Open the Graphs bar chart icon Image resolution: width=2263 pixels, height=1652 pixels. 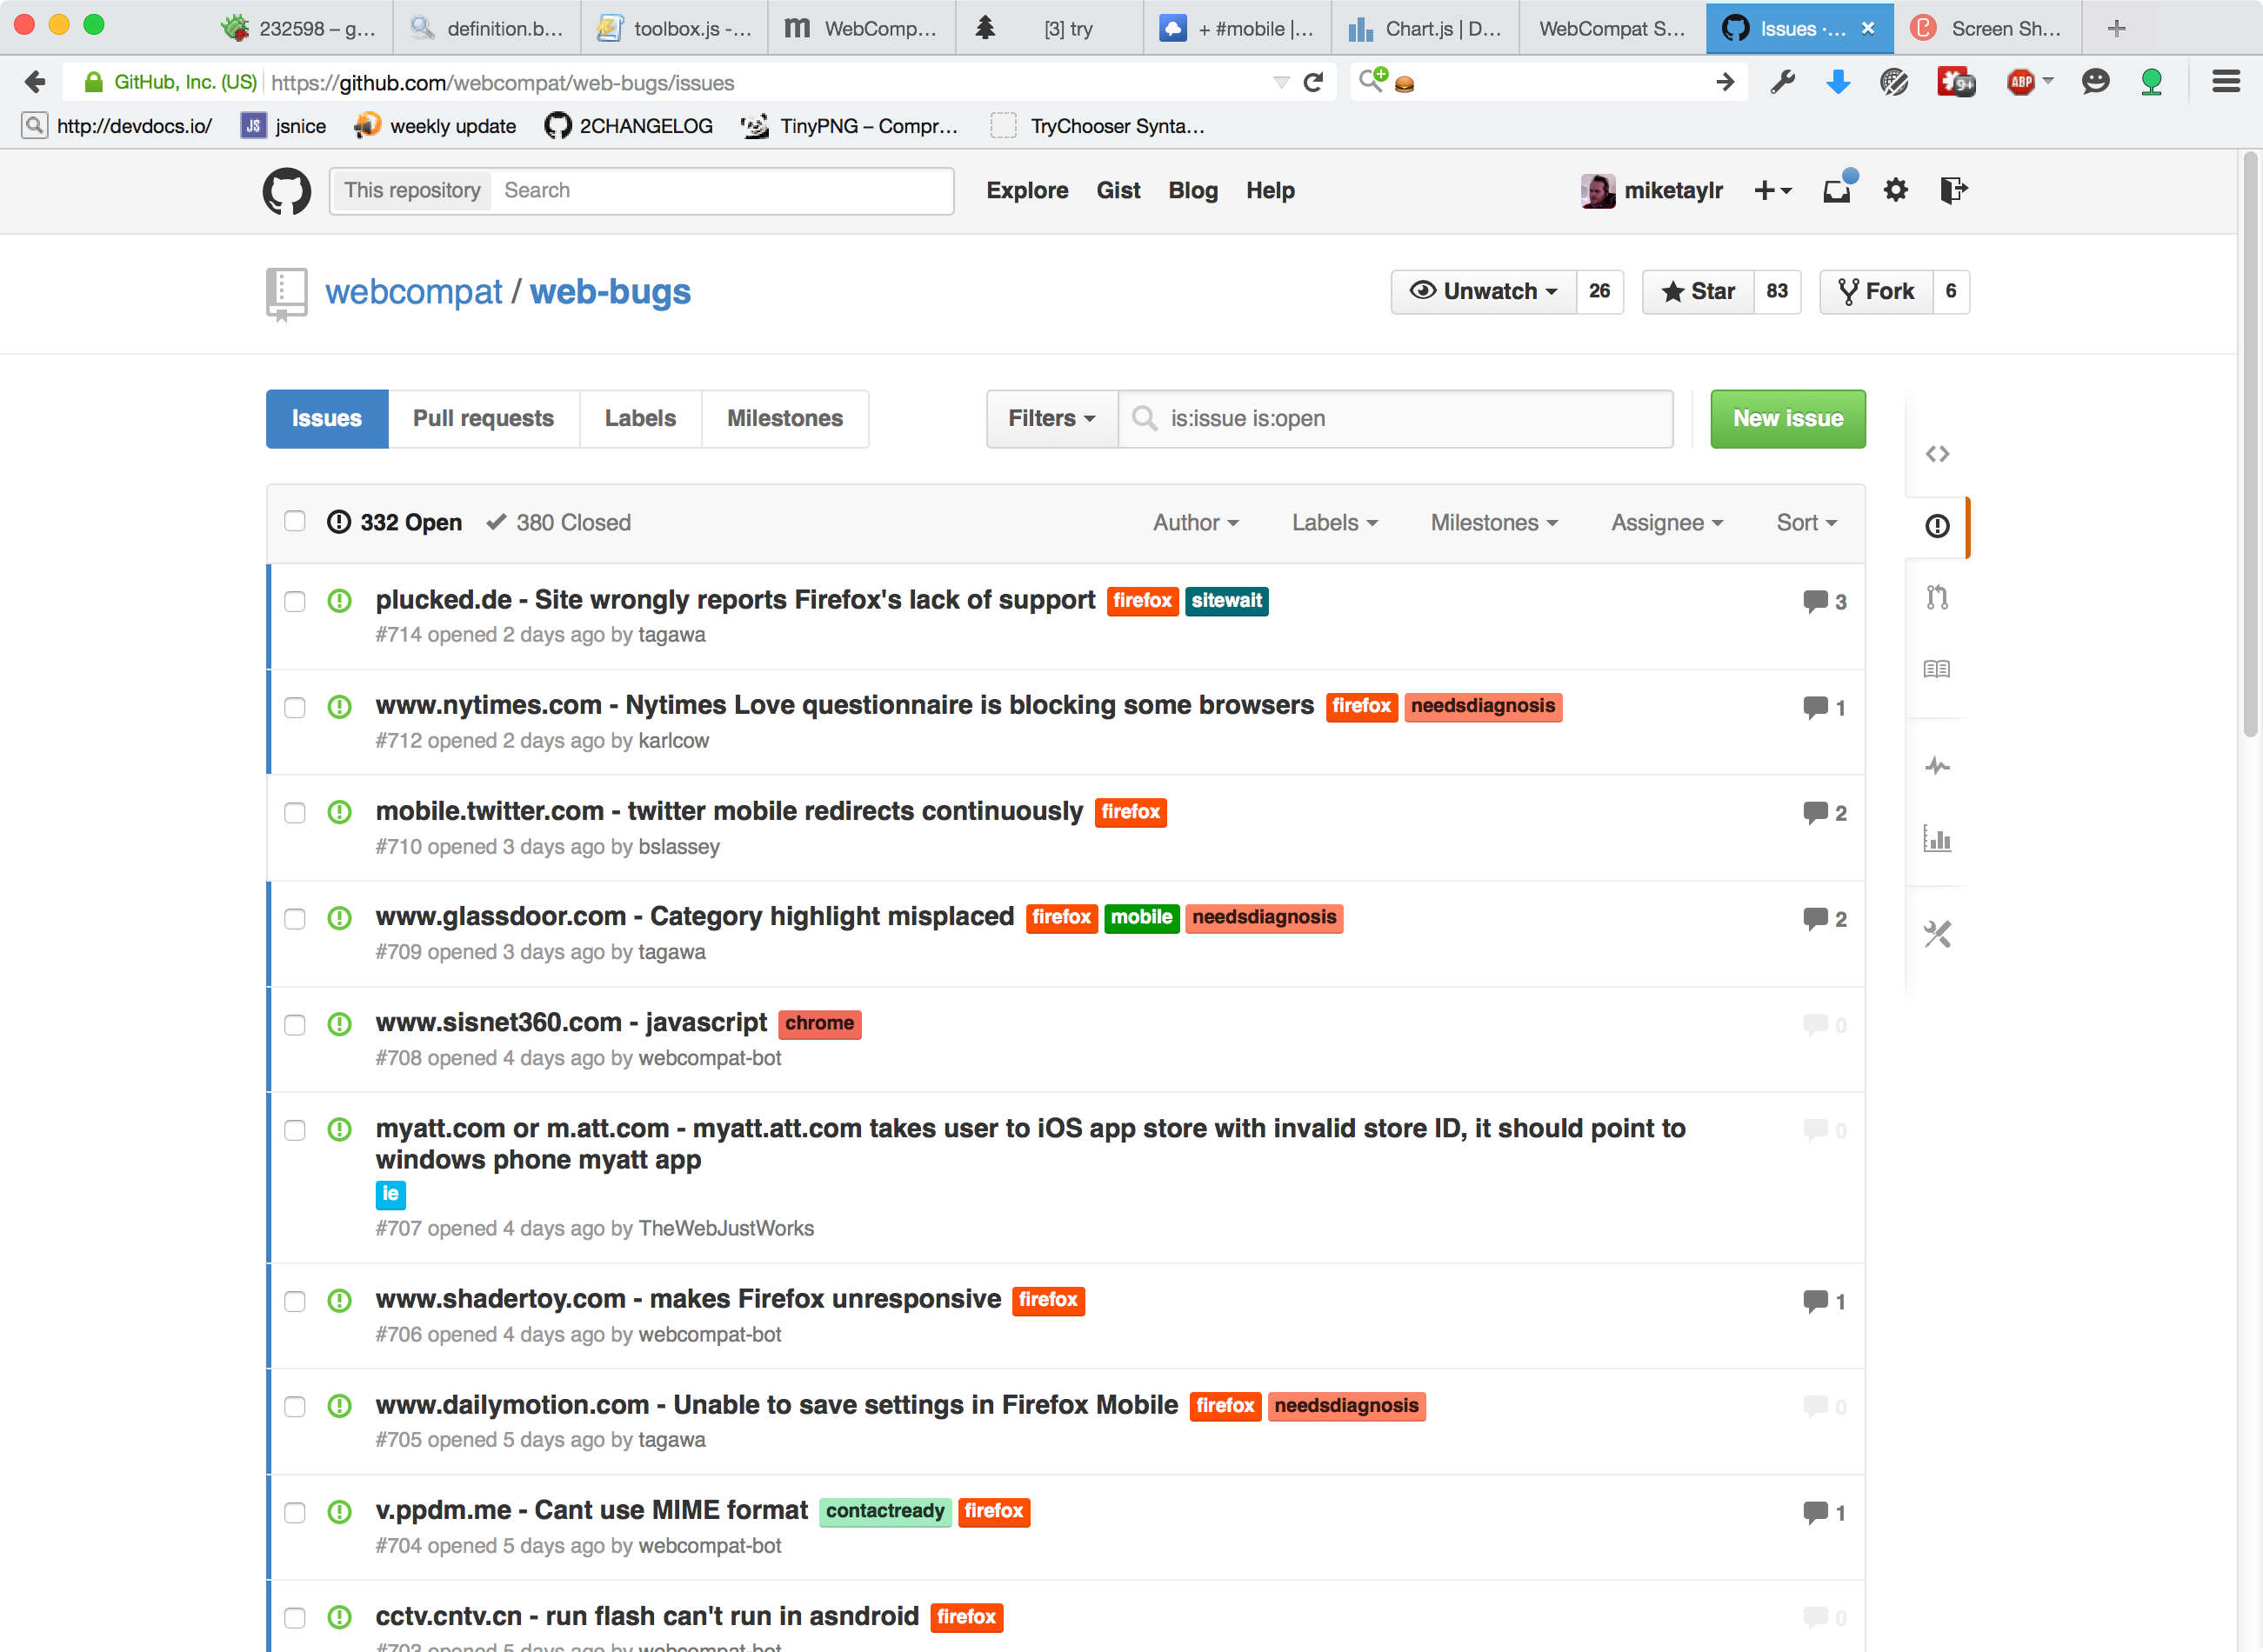1937,839
